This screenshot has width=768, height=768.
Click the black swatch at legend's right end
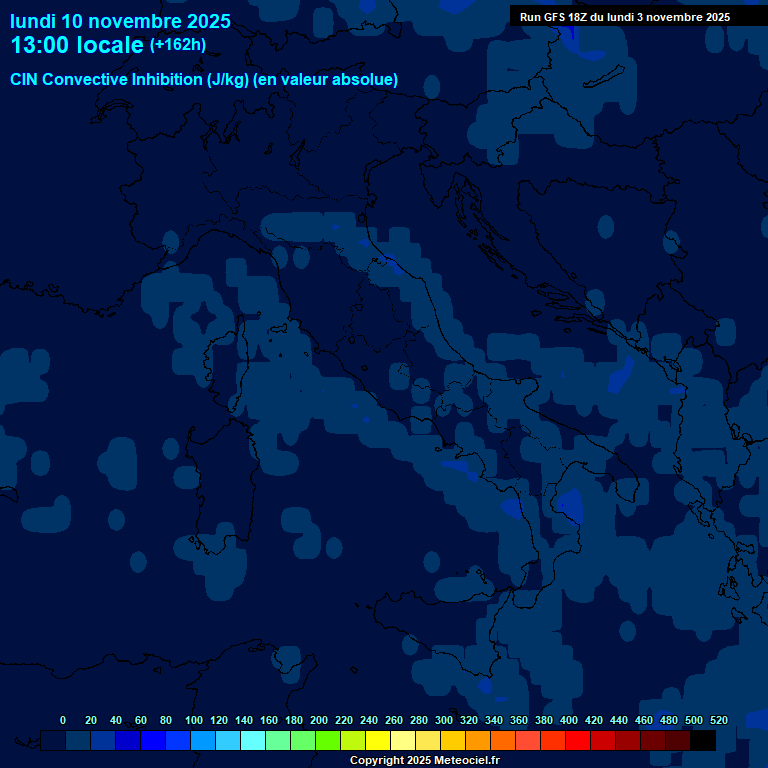(704, 740)
